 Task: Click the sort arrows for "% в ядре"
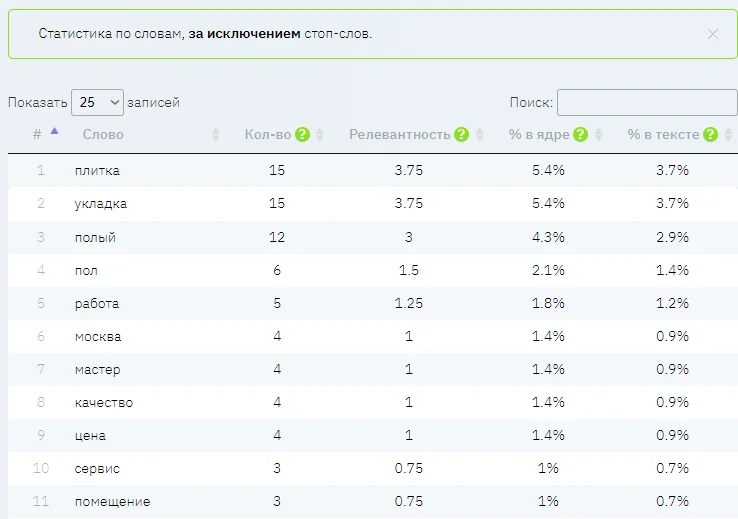[x=598, y=135]
